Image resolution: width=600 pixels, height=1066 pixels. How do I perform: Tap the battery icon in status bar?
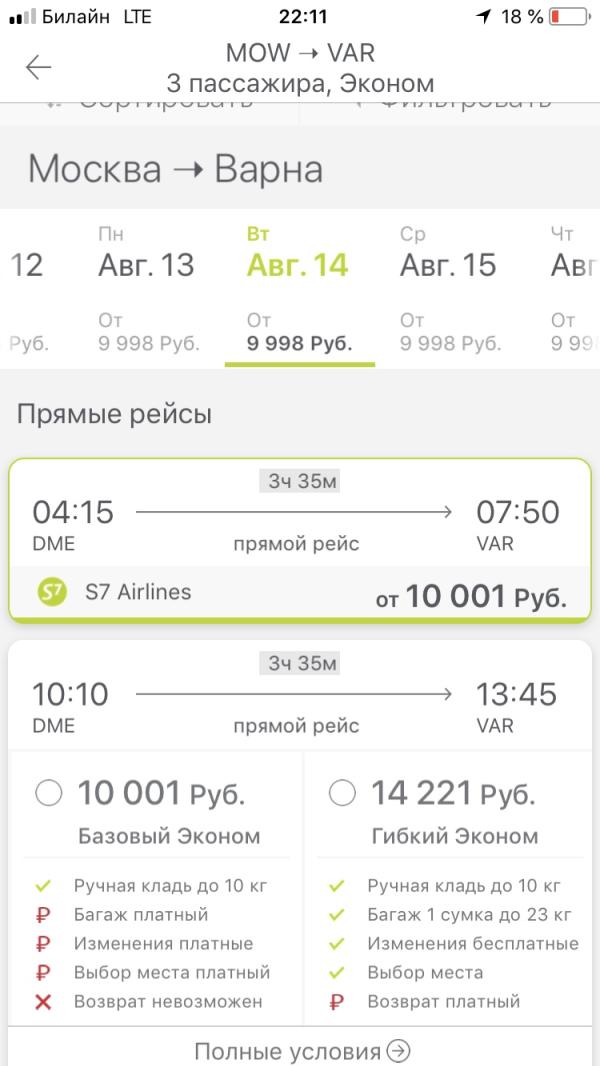point(569,16)
